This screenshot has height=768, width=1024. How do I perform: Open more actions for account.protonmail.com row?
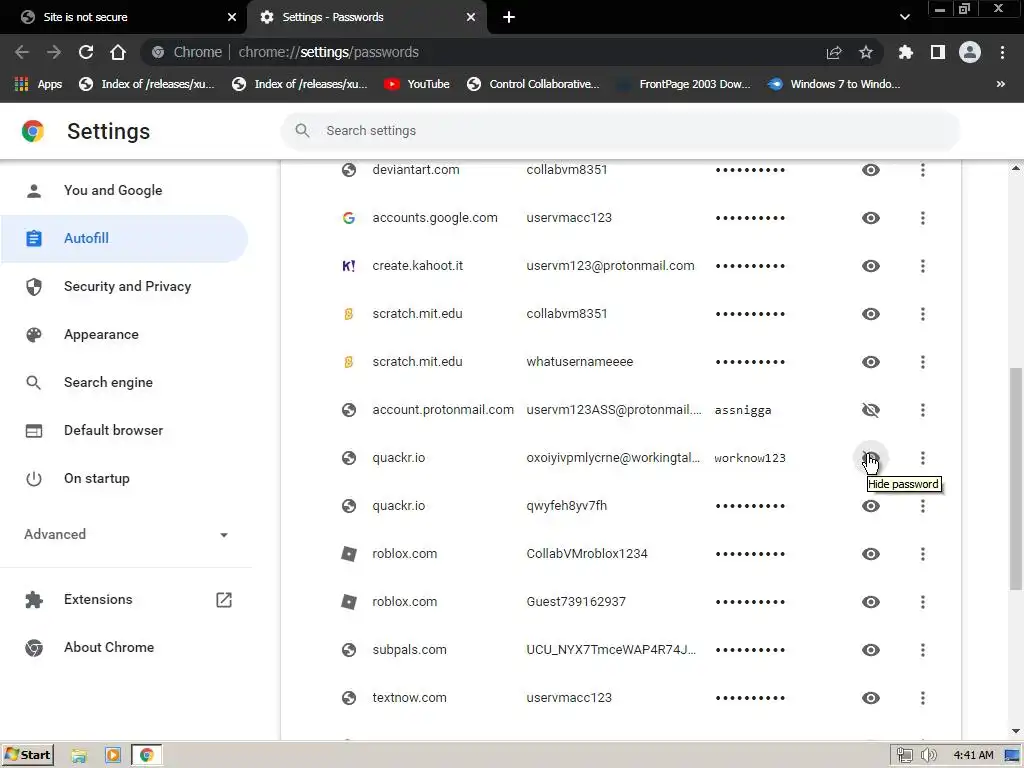point(923,410)
